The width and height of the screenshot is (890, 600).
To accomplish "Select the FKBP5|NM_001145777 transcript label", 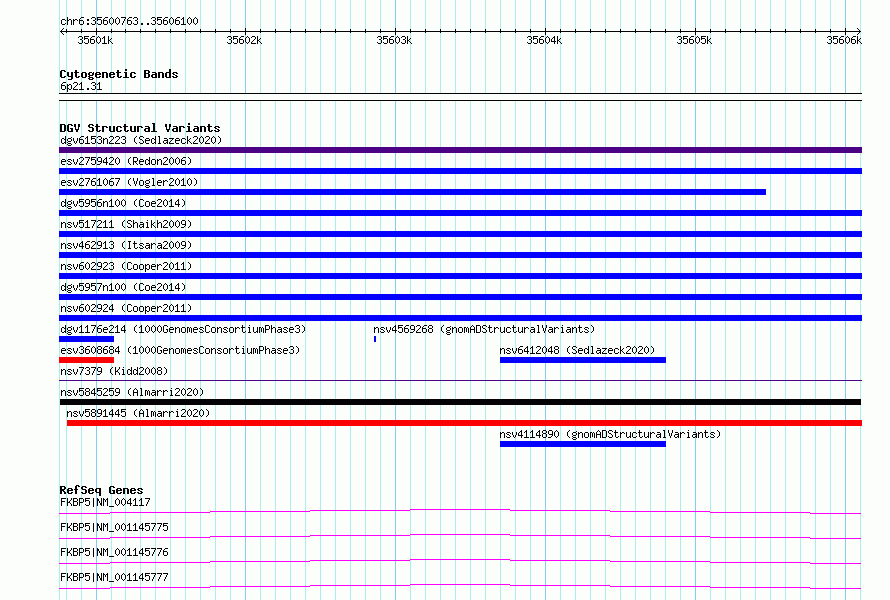I will (114, 577).
